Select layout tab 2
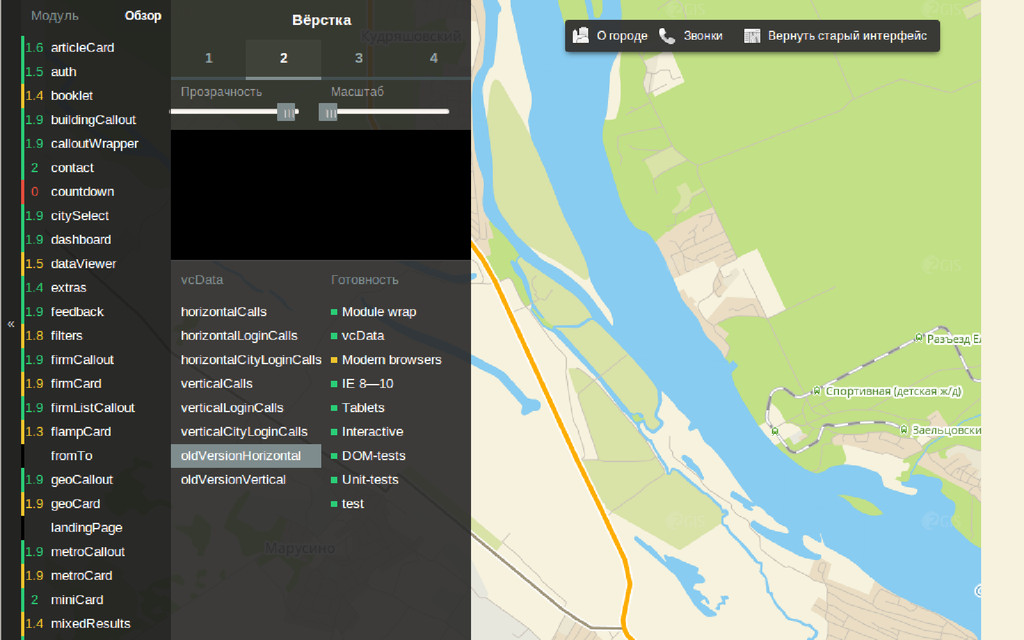This screenshot has height=640, width=1024. point(283,58)
